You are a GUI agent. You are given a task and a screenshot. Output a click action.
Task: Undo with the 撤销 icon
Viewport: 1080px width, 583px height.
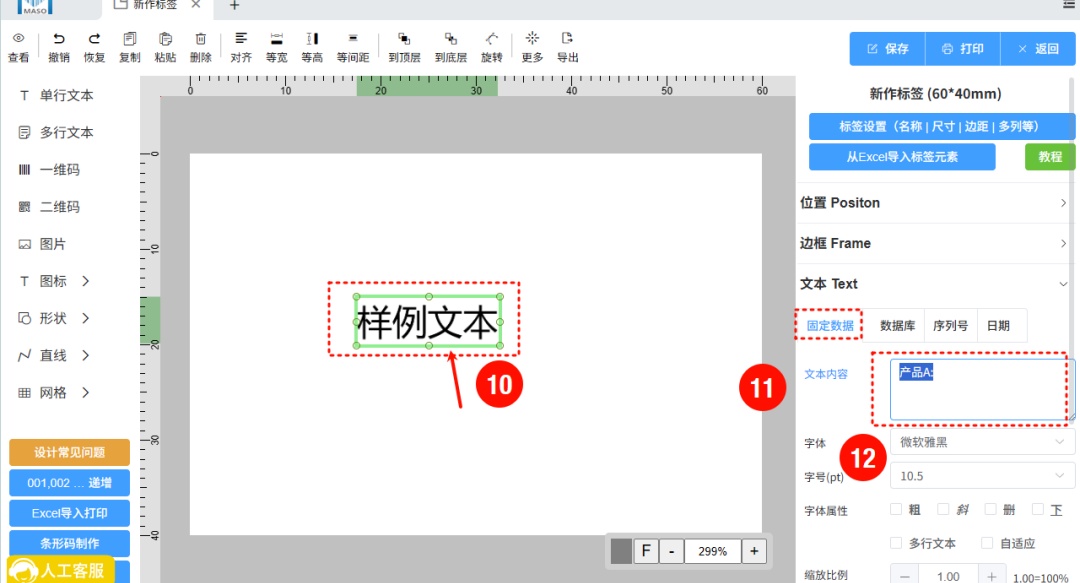coord(59,39)
